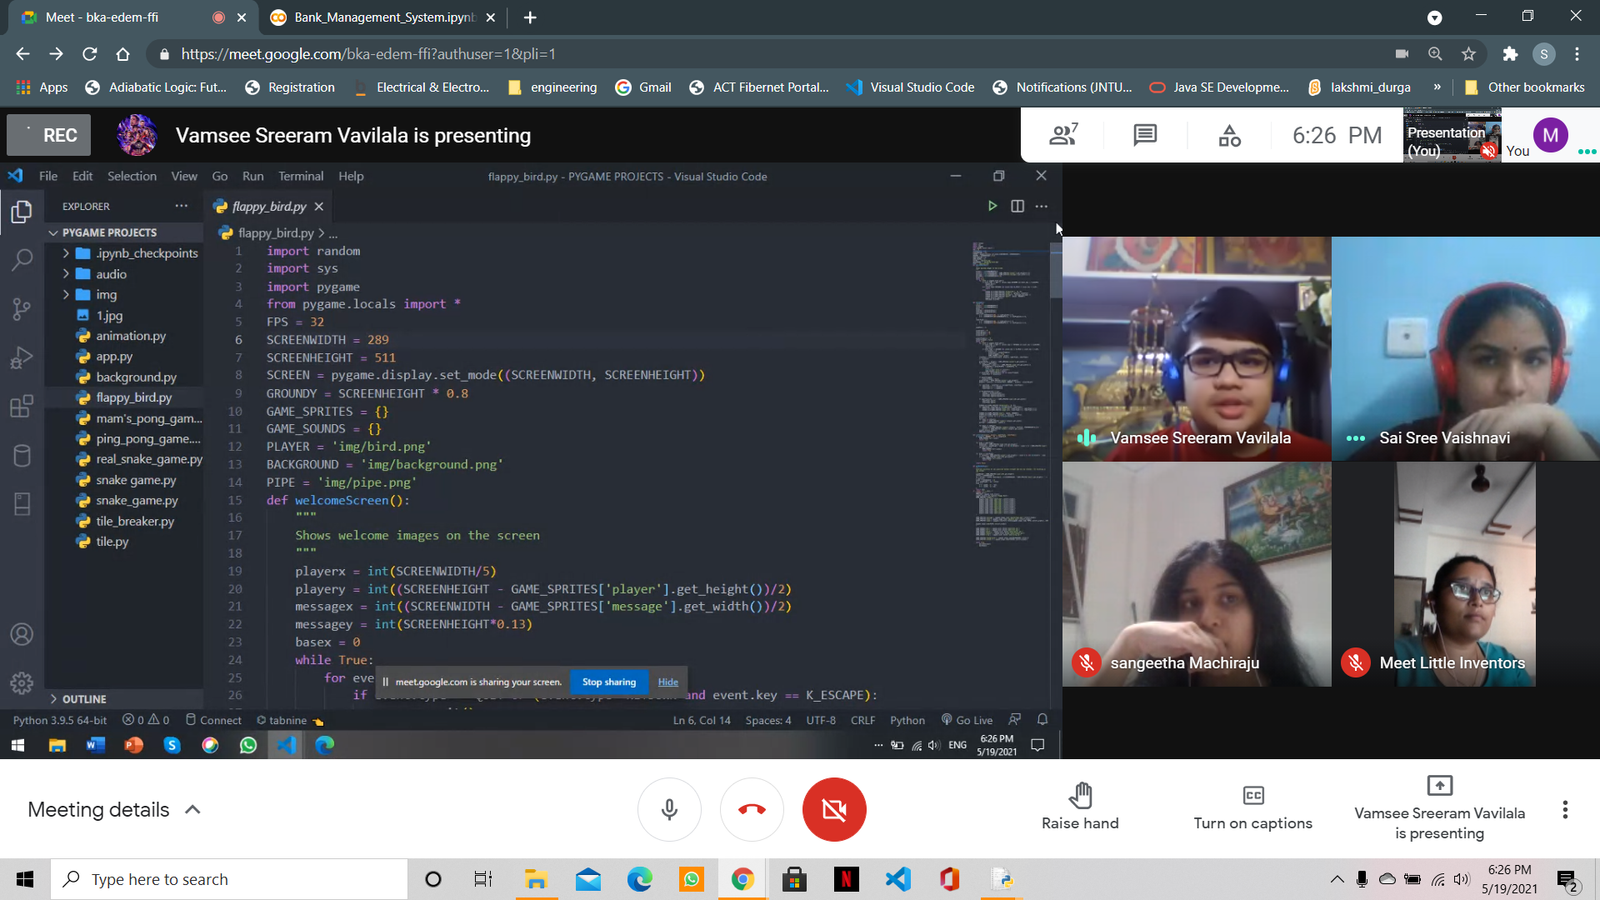Open the Run and Debug panel
This screenshot has width=1600, height=900.
click(22, 357)
